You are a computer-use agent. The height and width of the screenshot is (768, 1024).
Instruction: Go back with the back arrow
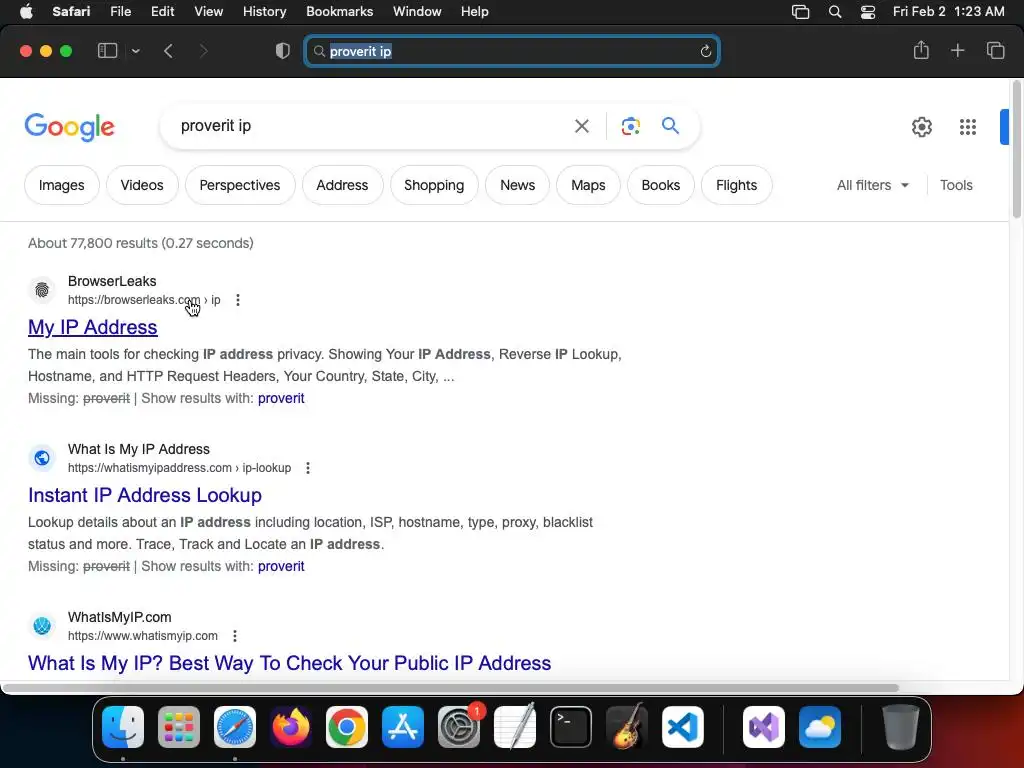click(x=168, y=51)
